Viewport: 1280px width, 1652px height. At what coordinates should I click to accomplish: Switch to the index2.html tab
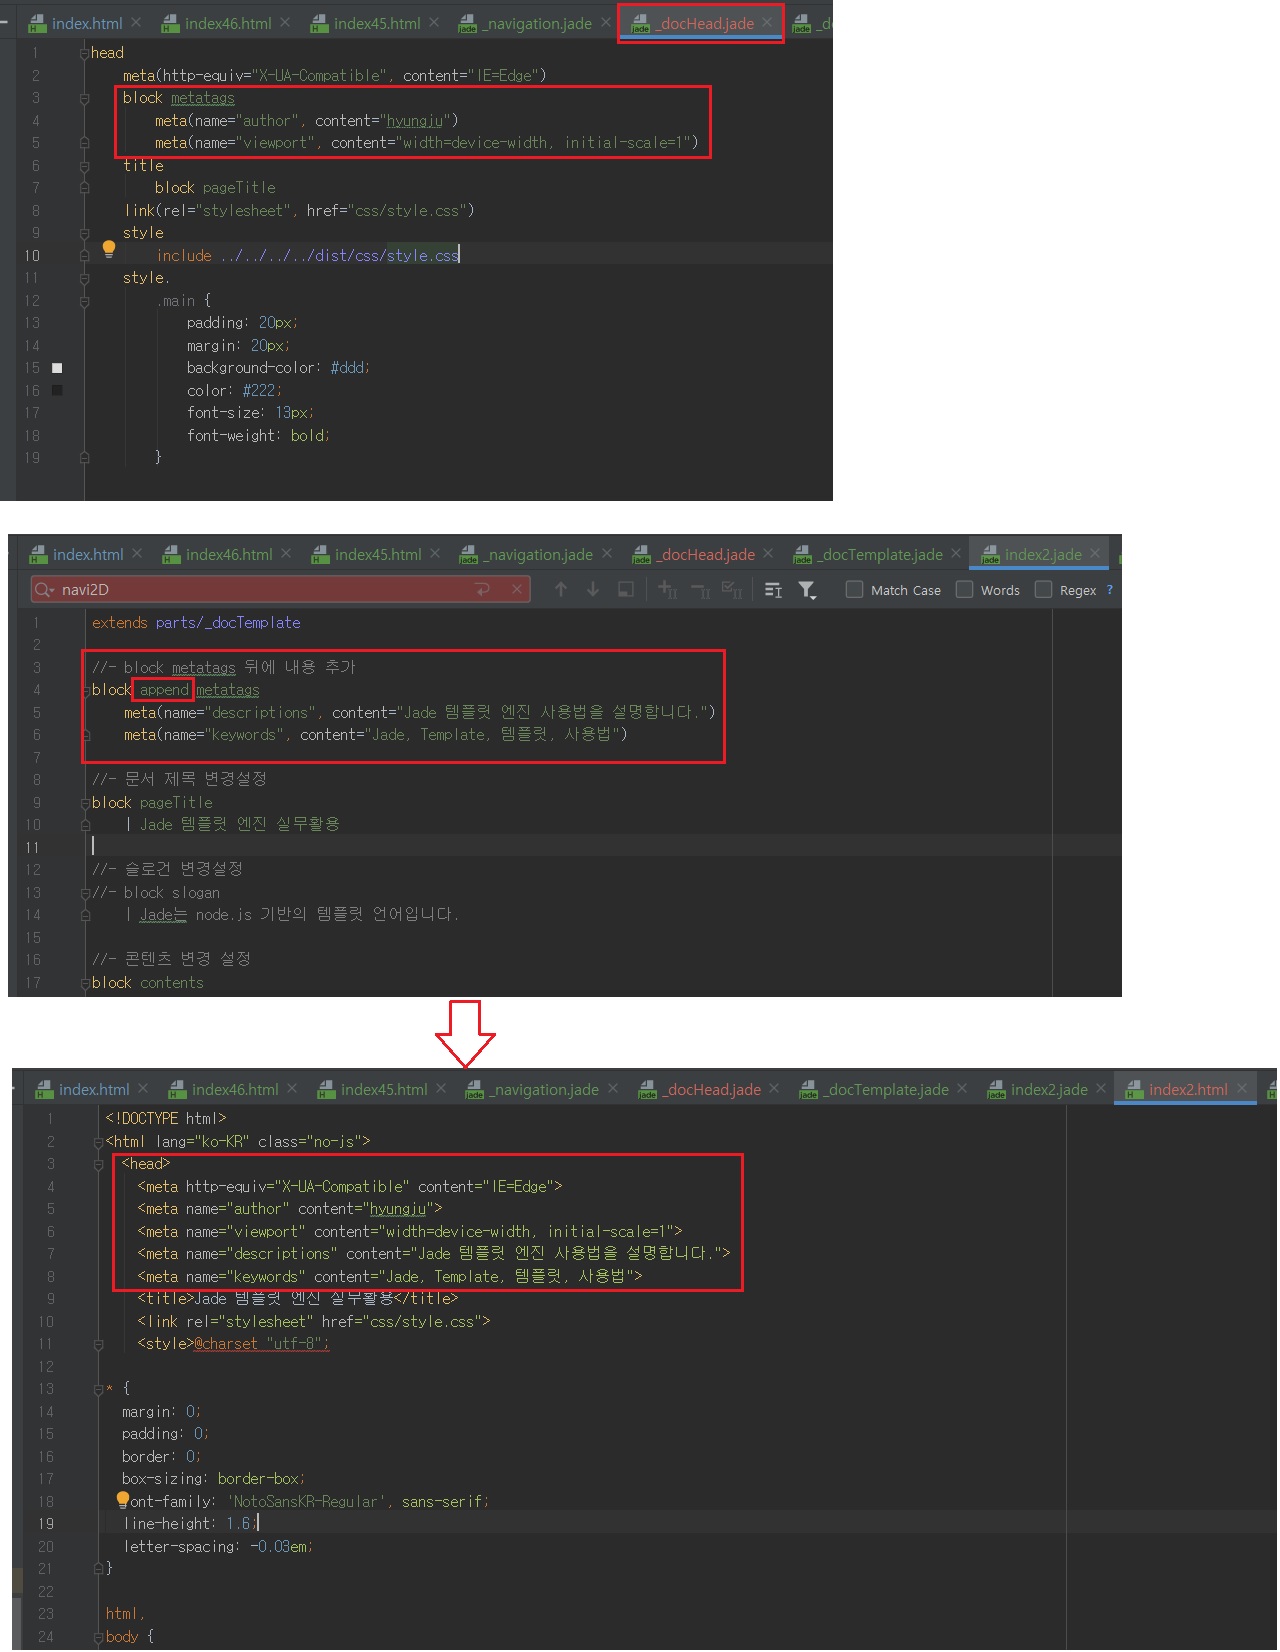pyautogui.click(x=1187, y=1089)
